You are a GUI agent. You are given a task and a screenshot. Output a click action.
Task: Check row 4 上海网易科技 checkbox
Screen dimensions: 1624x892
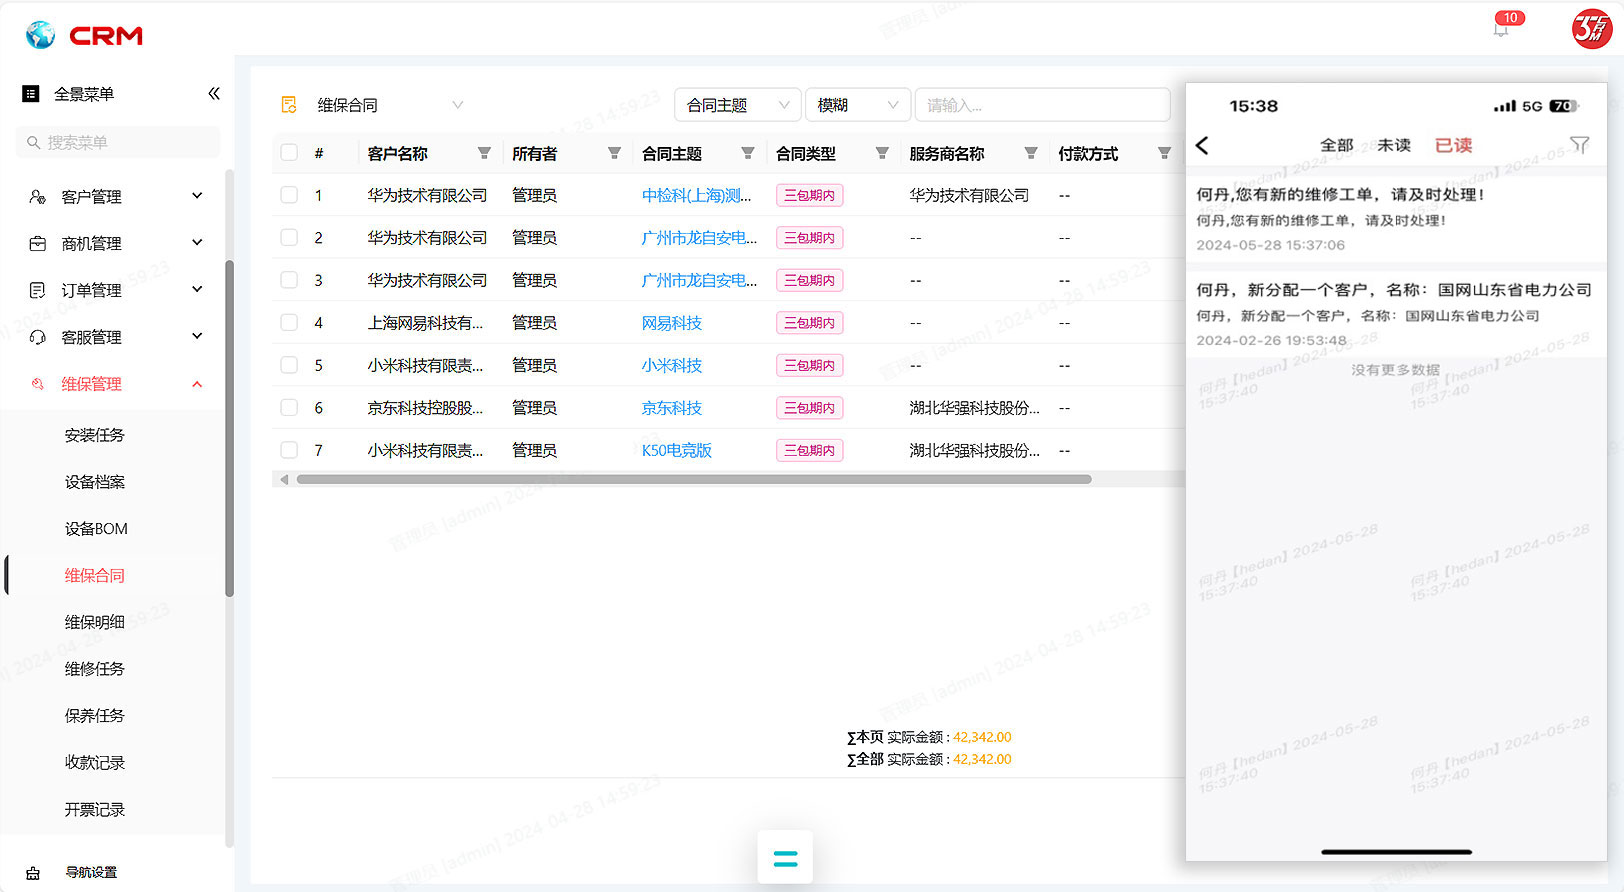[289, 322]
